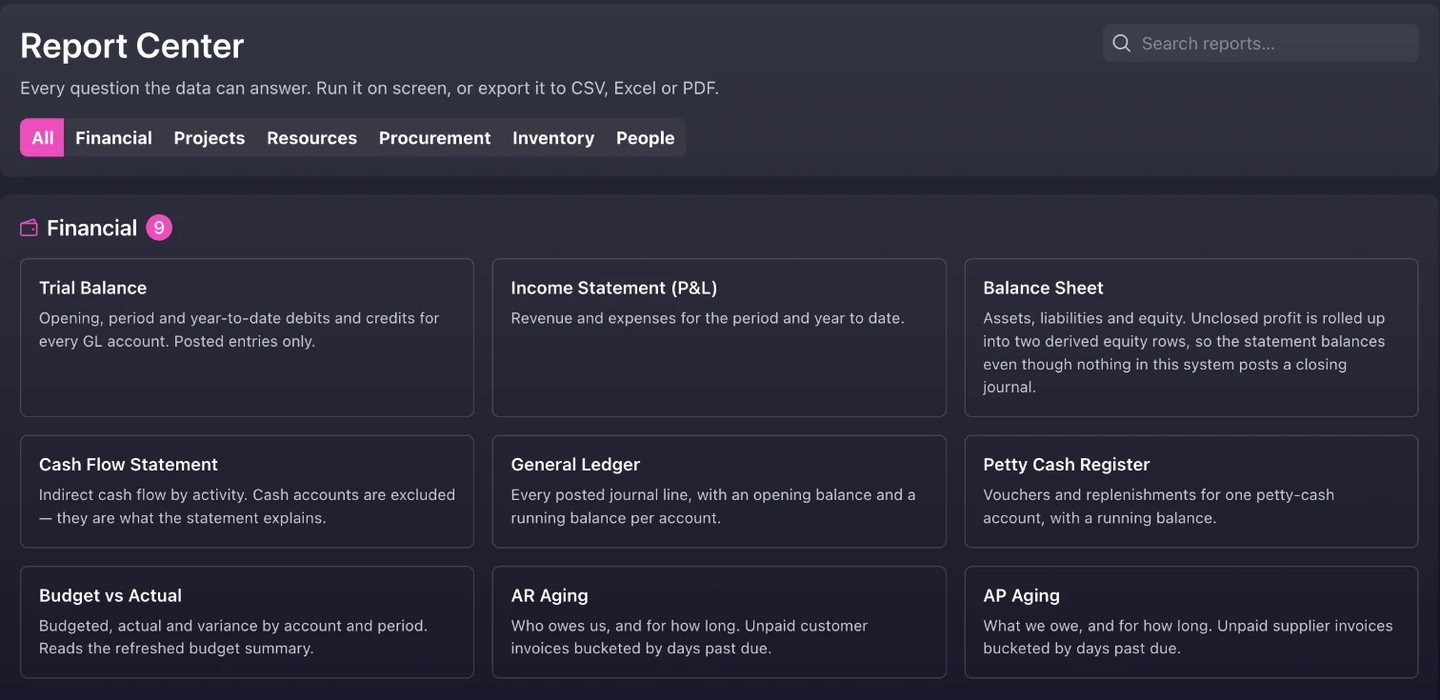This screenshot has height=700, width=1440.
Task: Open the Balance Sheet report card
Action: pyautogui.click(x=1191, y=338)
